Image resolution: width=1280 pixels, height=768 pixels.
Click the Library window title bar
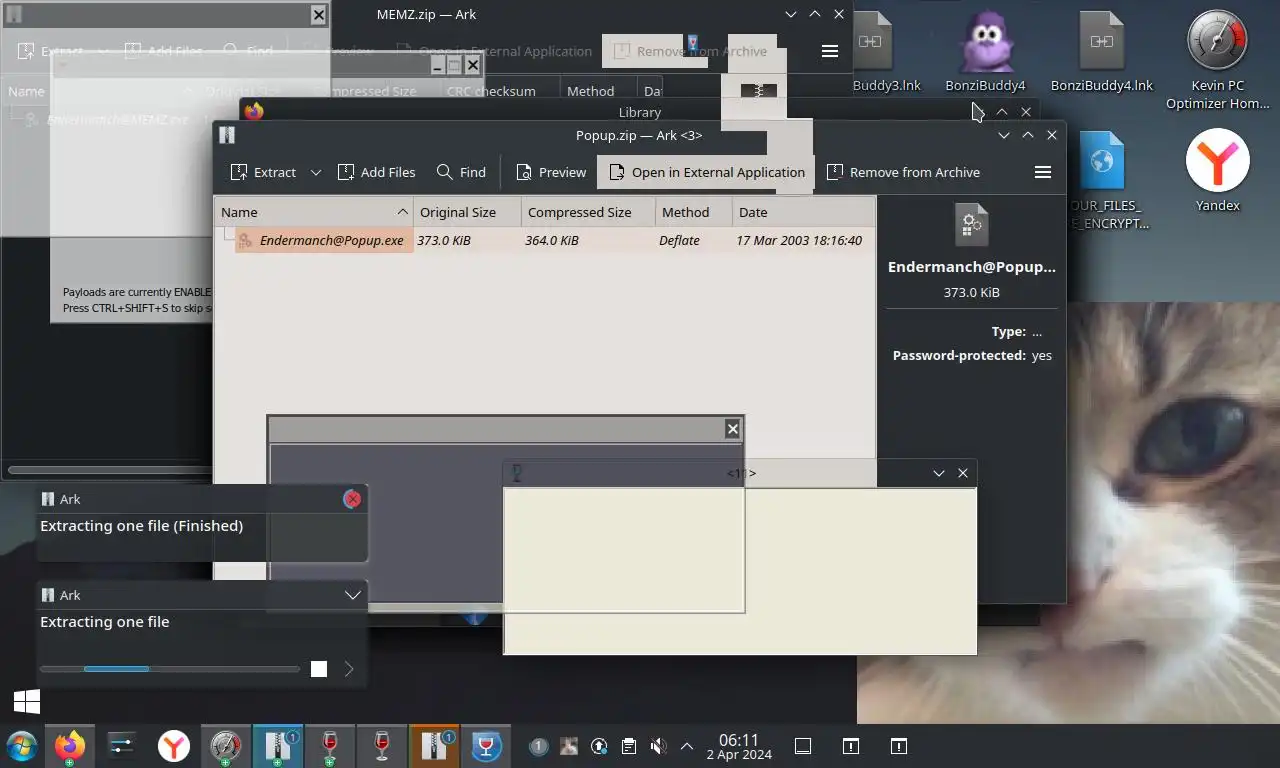[x=640, y=112]
